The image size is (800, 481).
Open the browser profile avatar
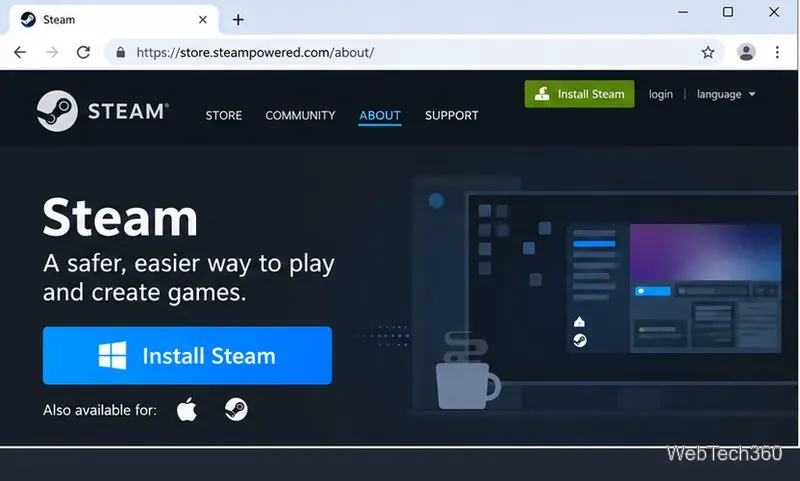click(x=746, y=52)
